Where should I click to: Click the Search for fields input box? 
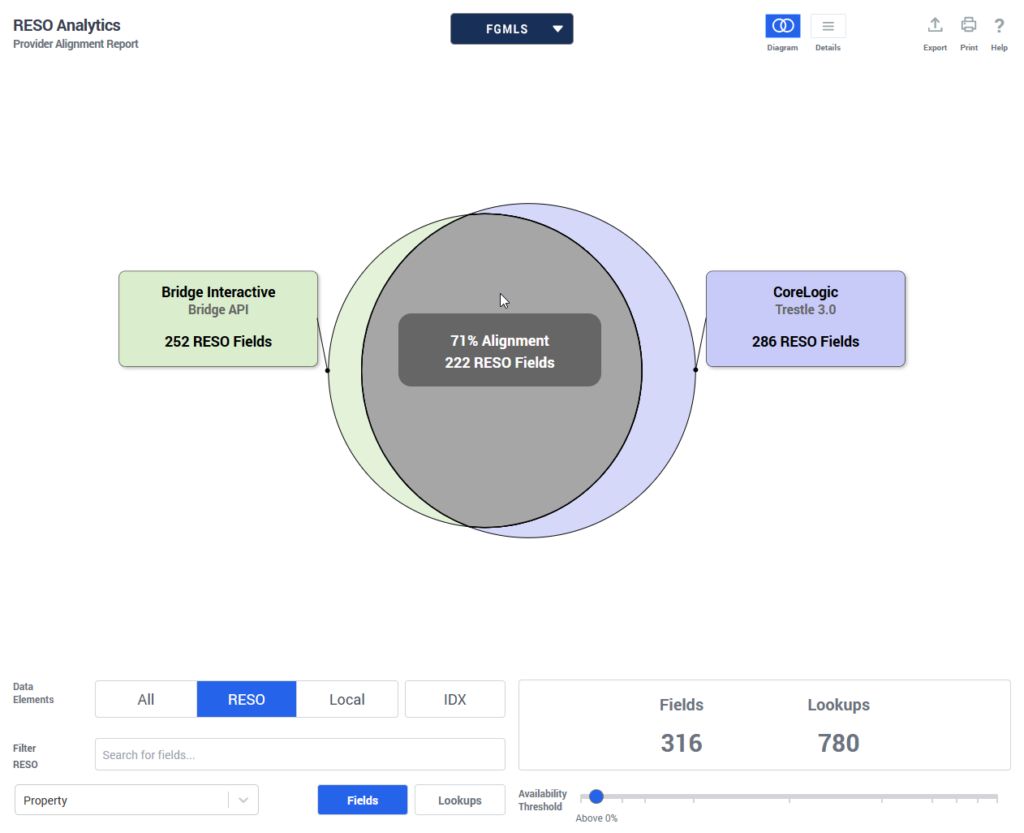(300, 754)
